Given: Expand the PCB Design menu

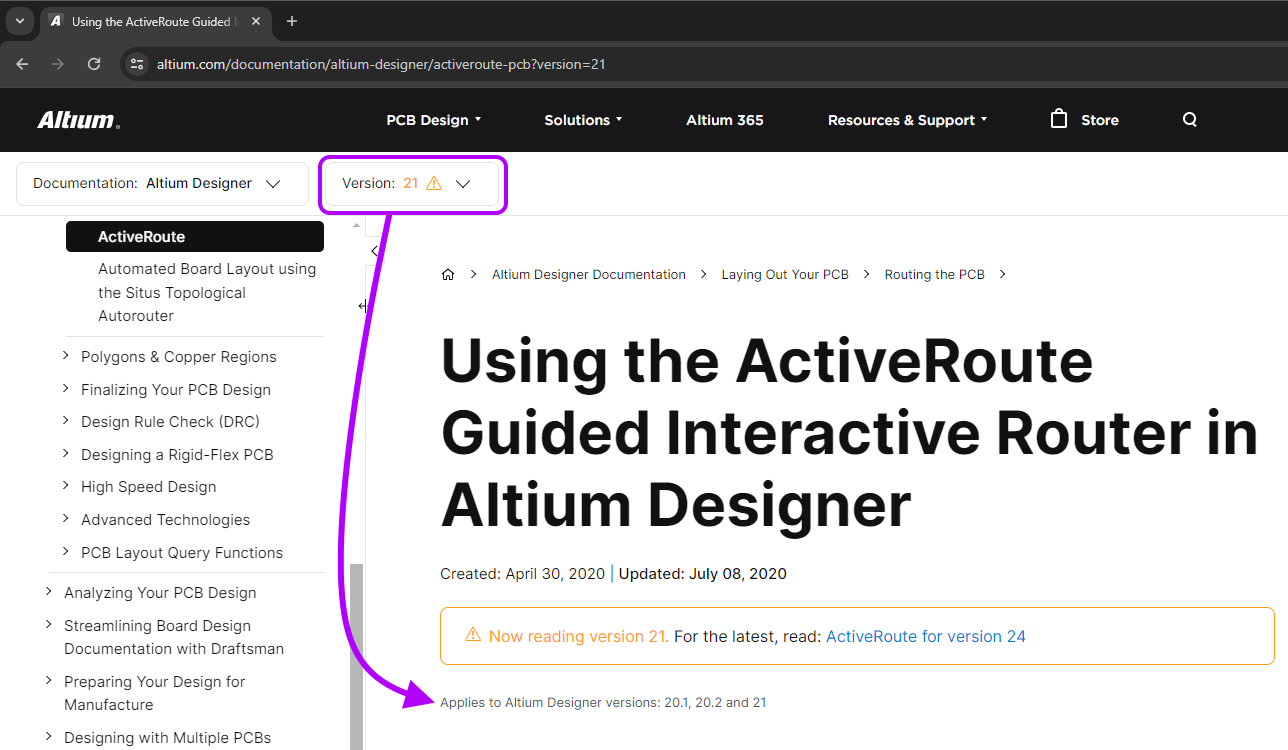Looking at the screenshot, I should click(x=434, y=120).
